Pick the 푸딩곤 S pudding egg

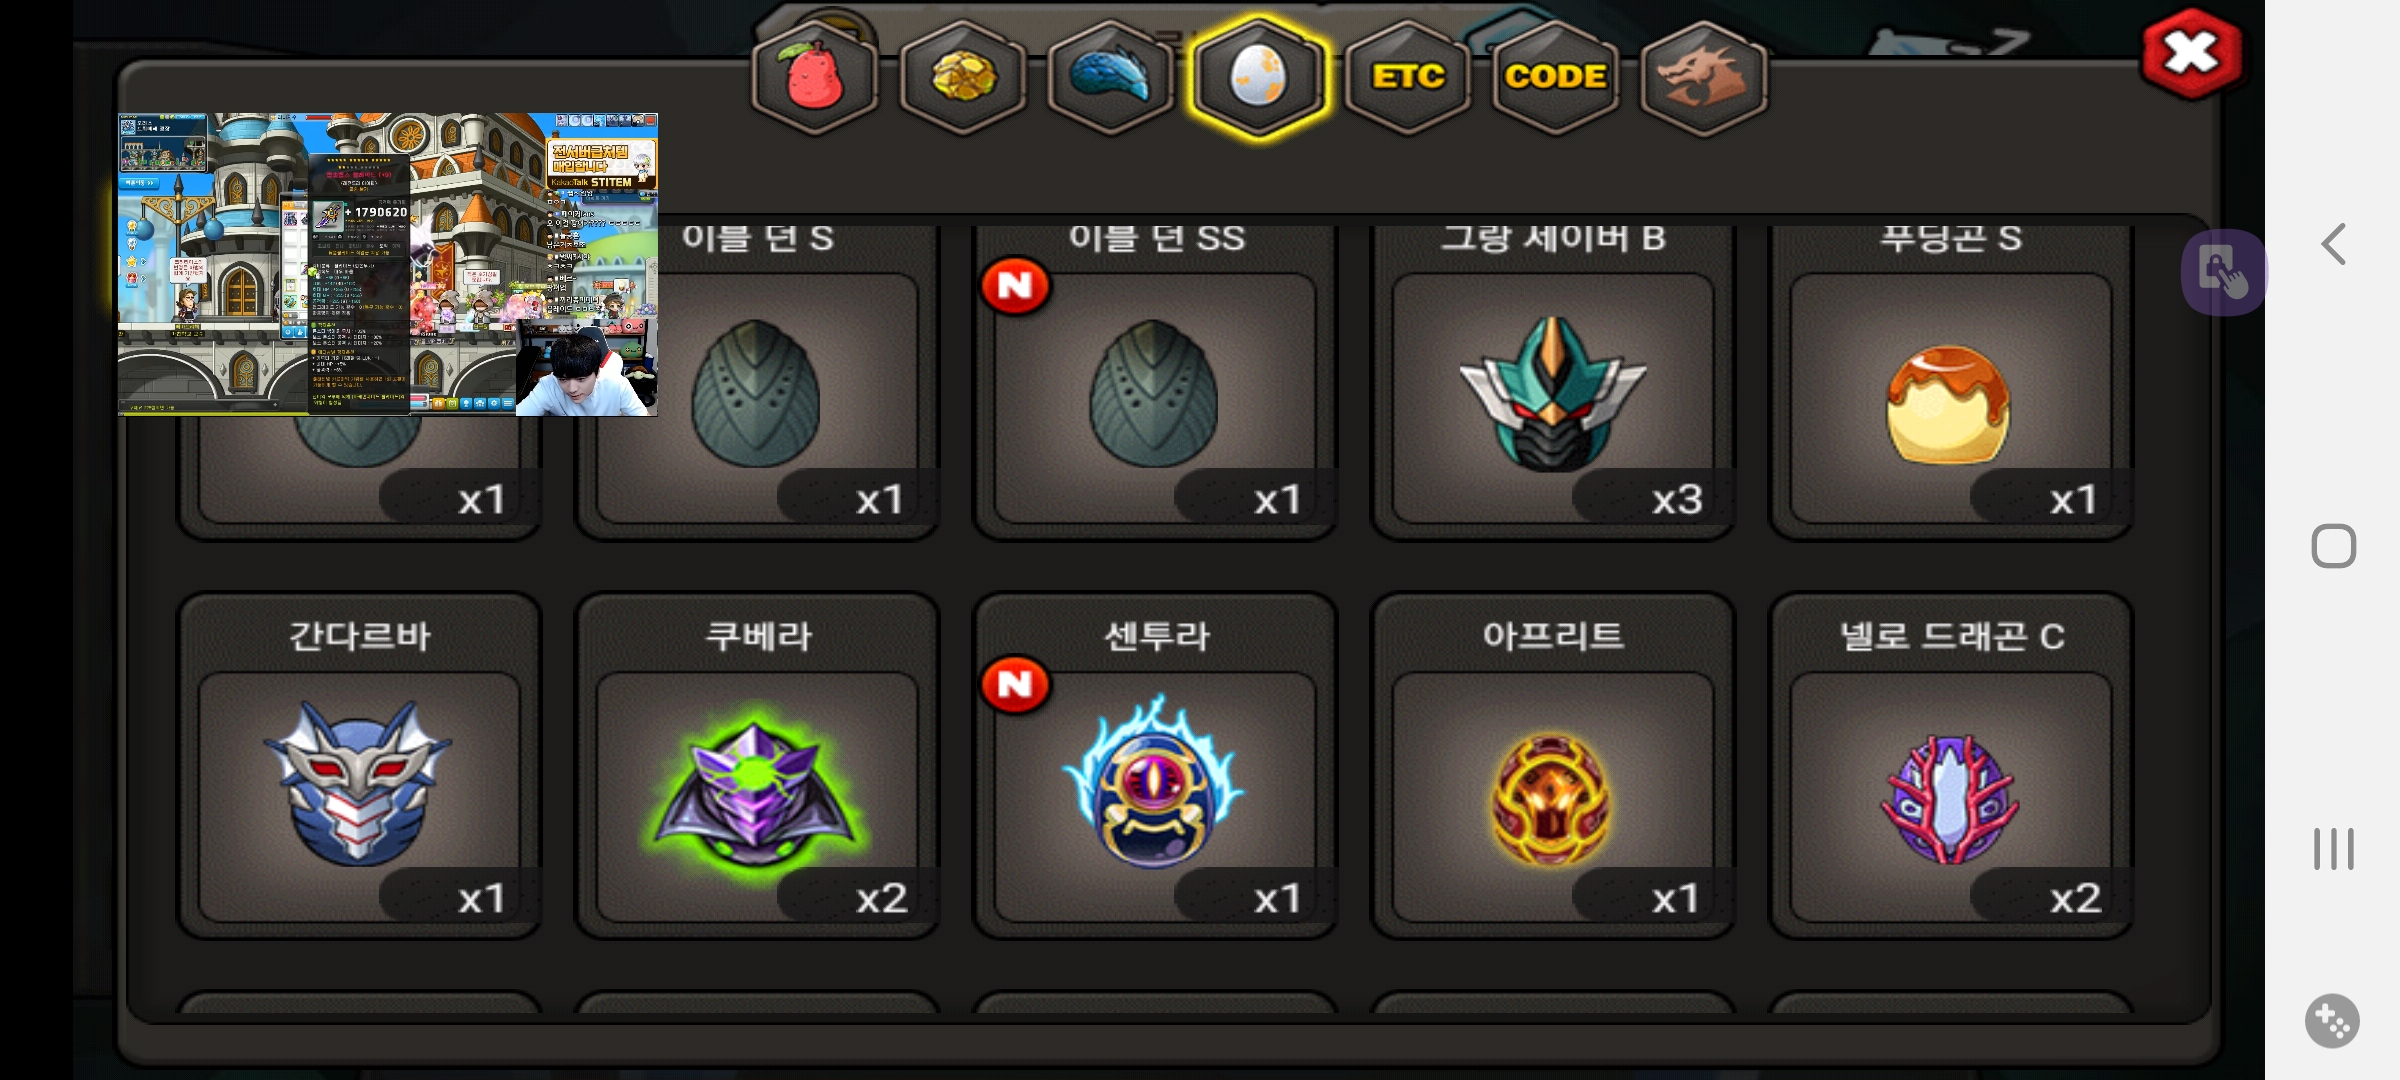[1950, 380]
